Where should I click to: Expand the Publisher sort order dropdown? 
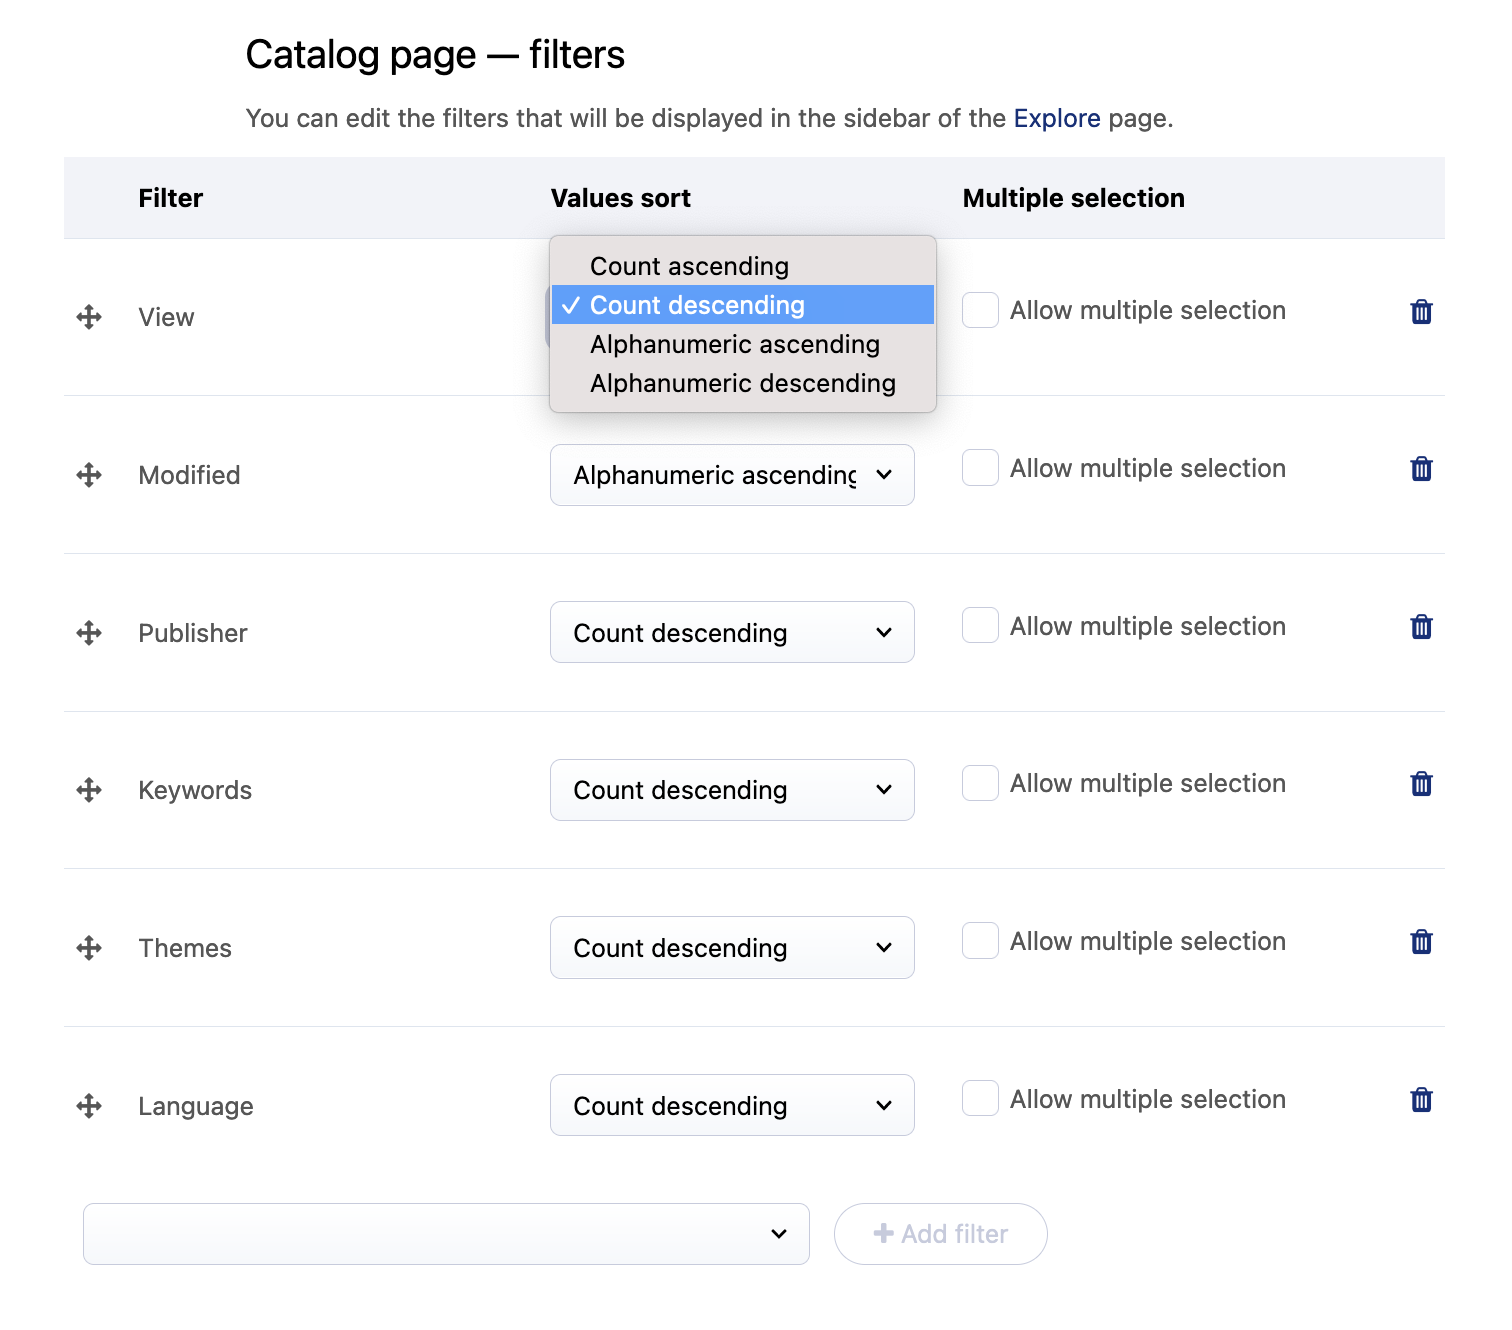(732, 632)
